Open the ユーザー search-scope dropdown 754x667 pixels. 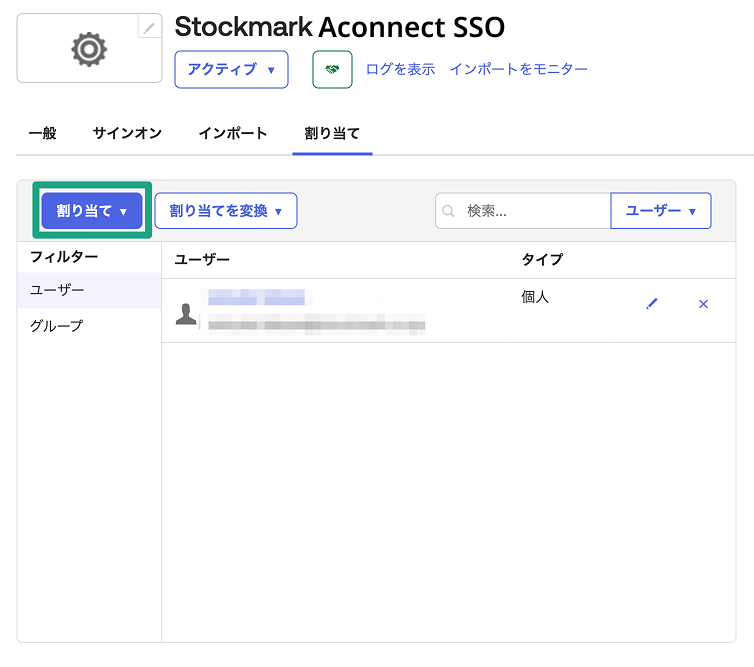661,211
